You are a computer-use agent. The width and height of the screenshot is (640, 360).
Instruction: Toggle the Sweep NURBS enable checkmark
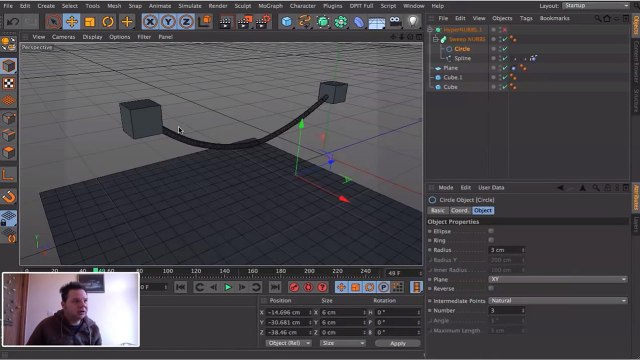504,39
